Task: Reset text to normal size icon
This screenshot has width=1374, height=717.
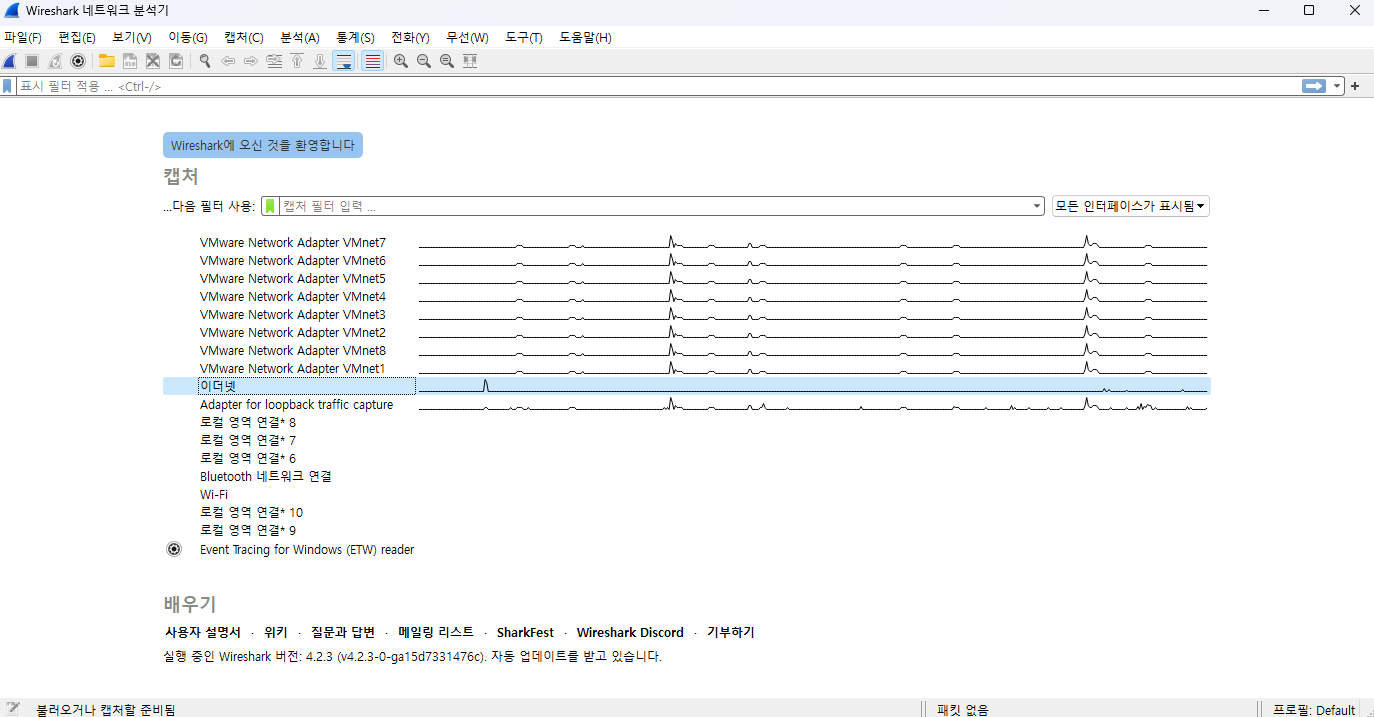Action: (447, 61)
